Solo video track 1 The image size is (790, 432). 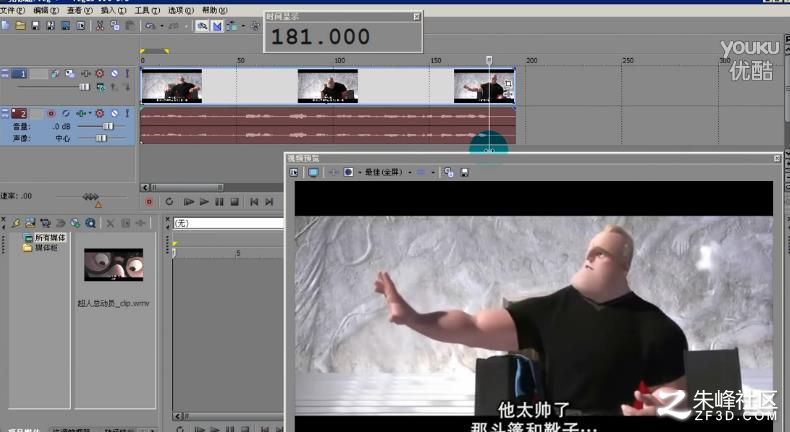click(127, 74)
